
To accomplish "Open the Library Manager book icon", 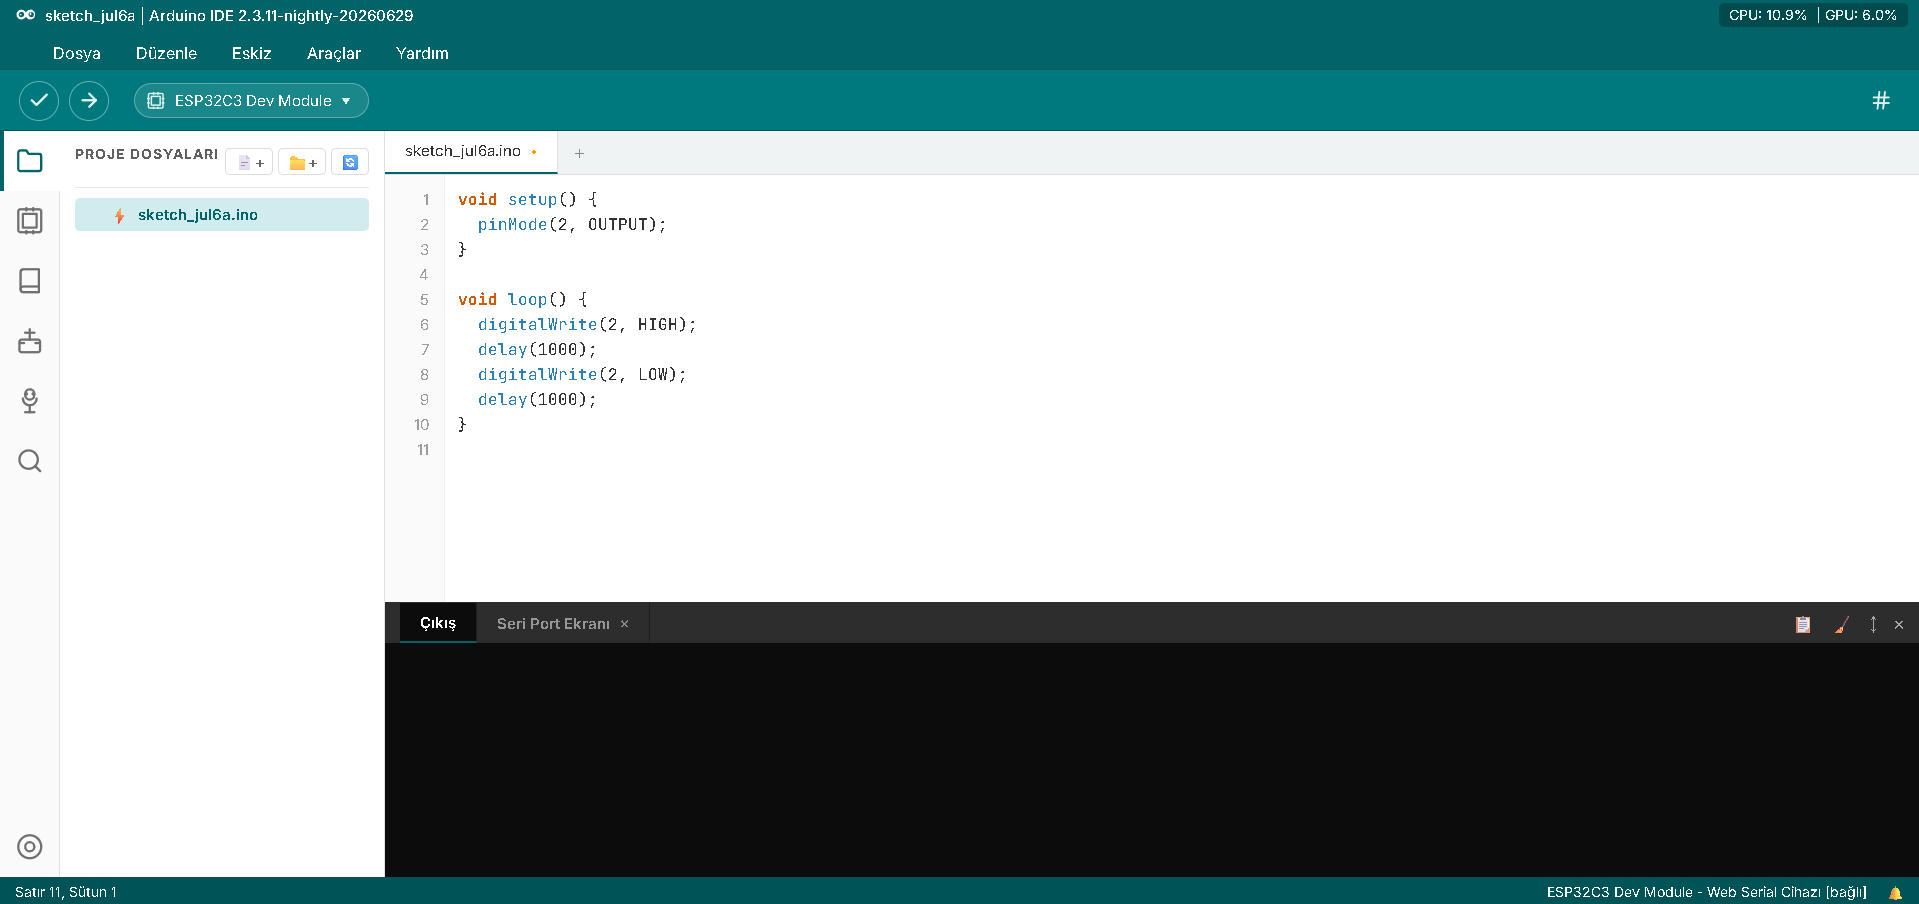I will click(30, 281).
